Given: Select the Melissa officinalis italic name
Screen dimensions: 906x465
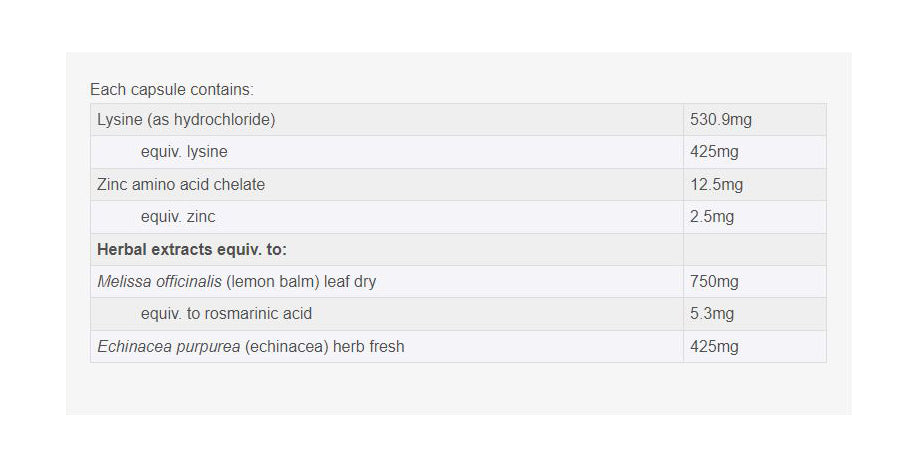Looking at the screenshot, I should (159, 282).
